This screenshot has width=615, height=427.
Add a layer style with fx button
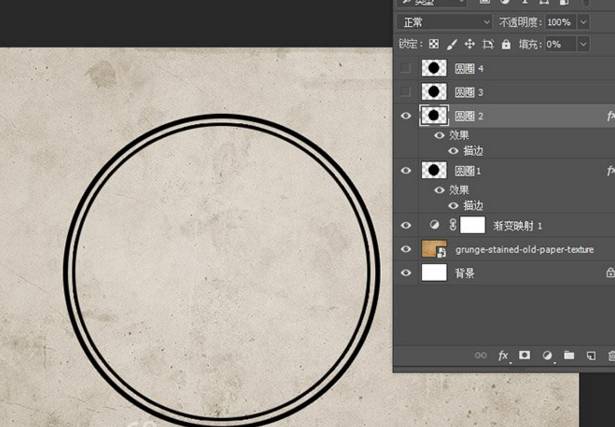[503, 355]
